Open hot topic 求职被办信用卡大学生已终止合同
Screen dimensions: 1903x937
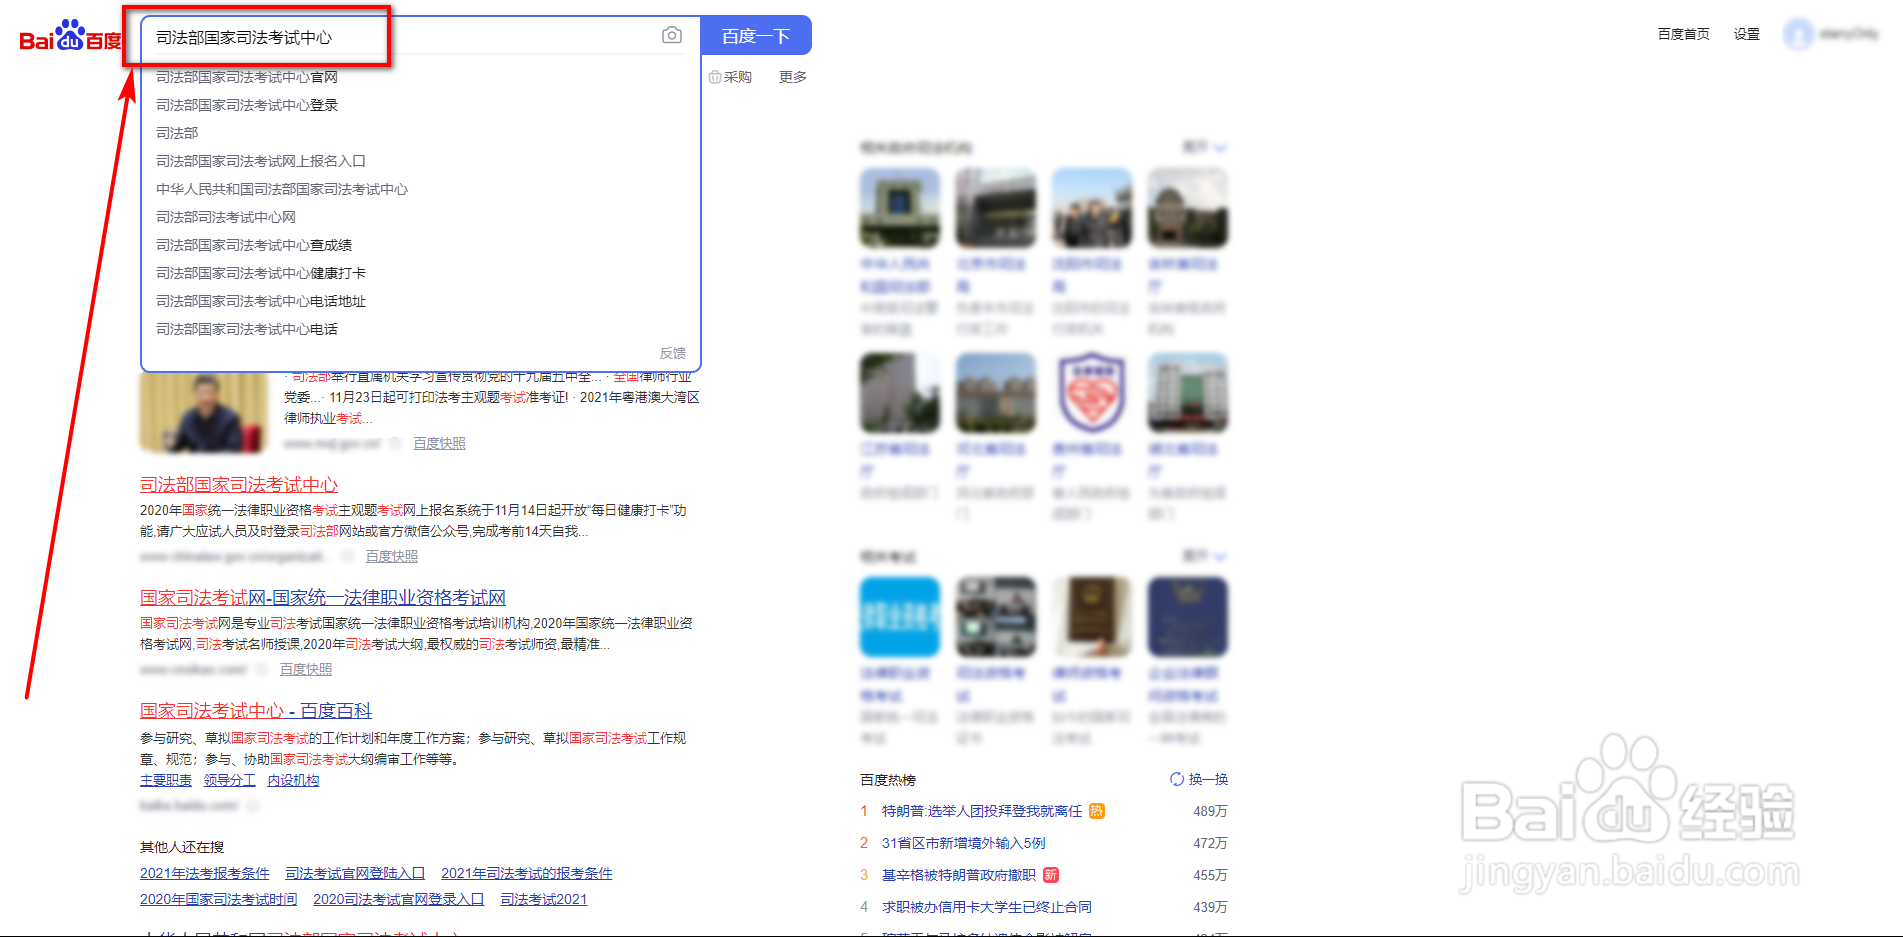(x=987, y=907)
